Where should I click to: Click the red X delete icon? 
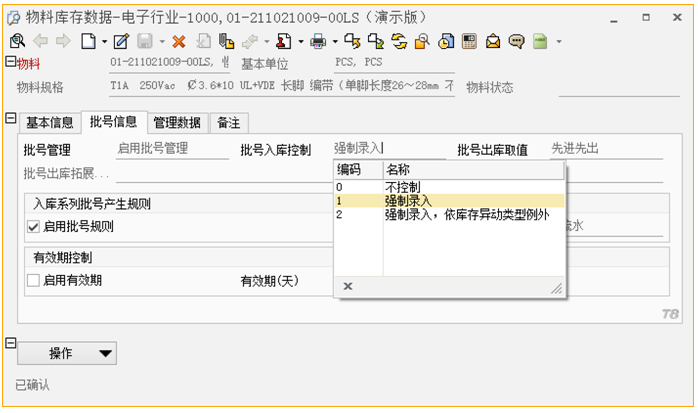[x=179, y=41]
